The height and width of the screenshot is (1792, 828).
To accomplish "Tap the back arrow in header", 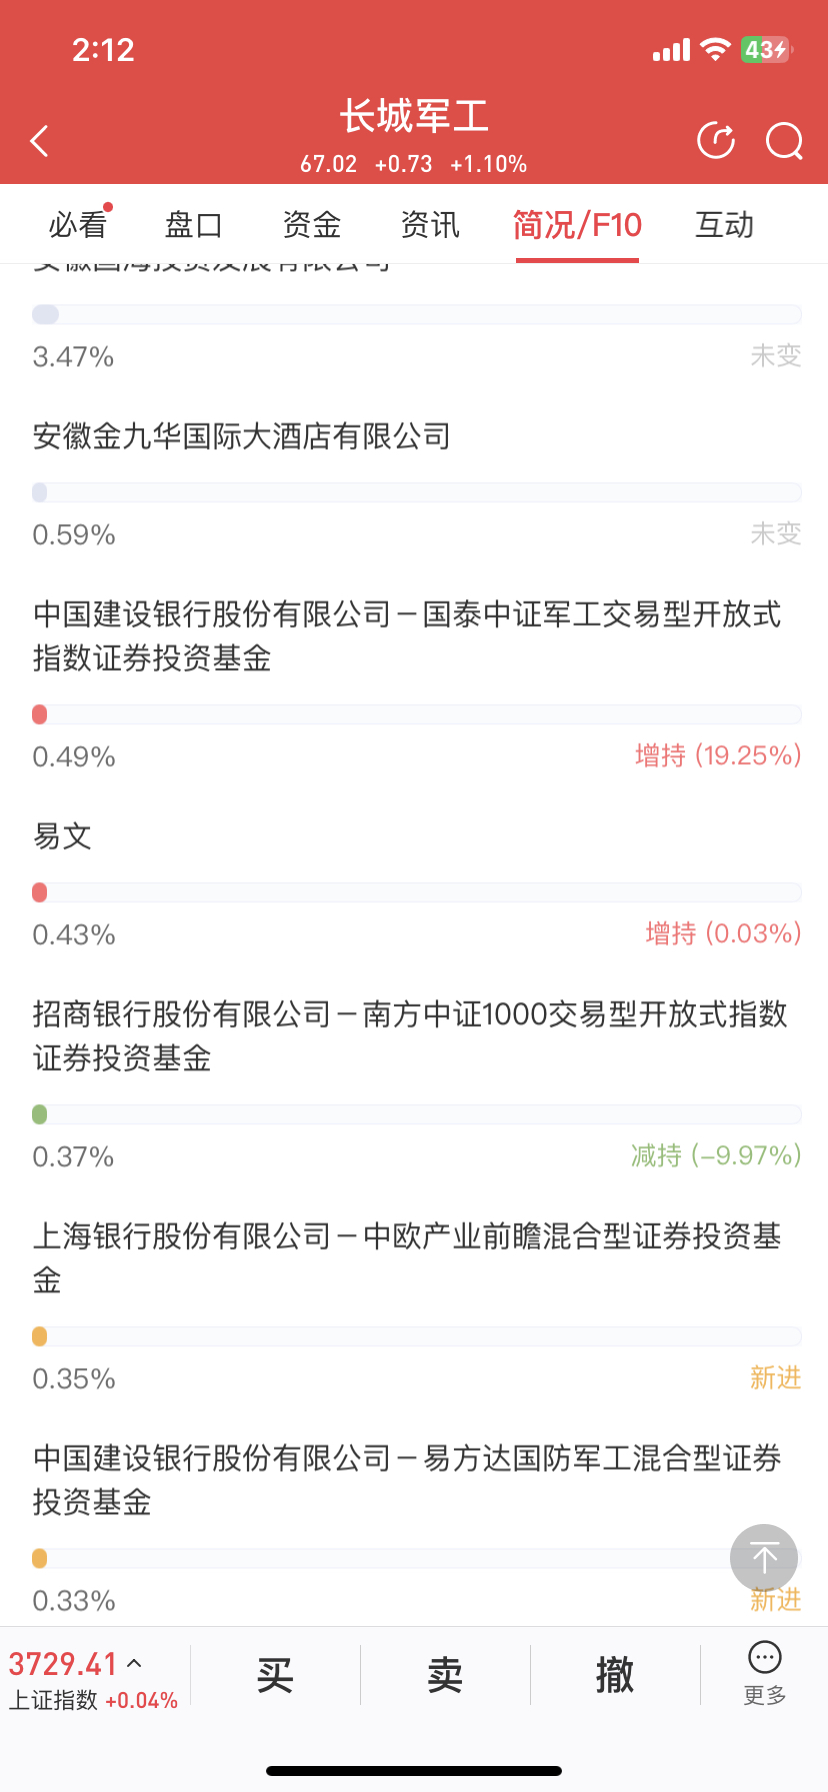I will click(x=40, y=141).
